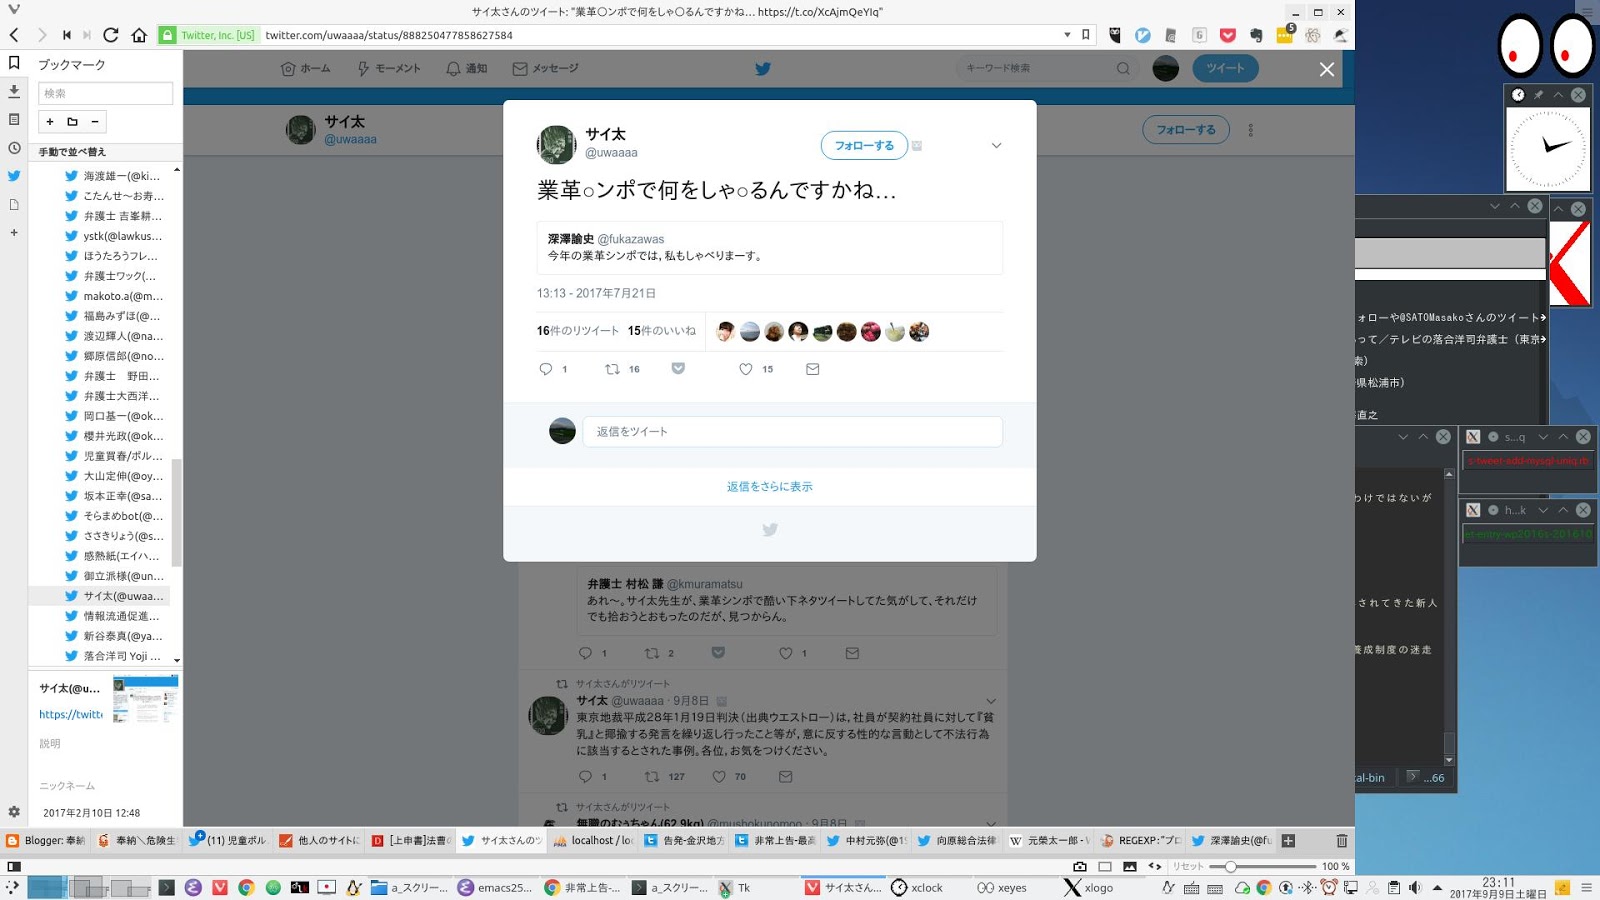Screen dimensions: 1600x900
Task: Switch to the Blogger browser tab
Action: (x=46, y=841)
